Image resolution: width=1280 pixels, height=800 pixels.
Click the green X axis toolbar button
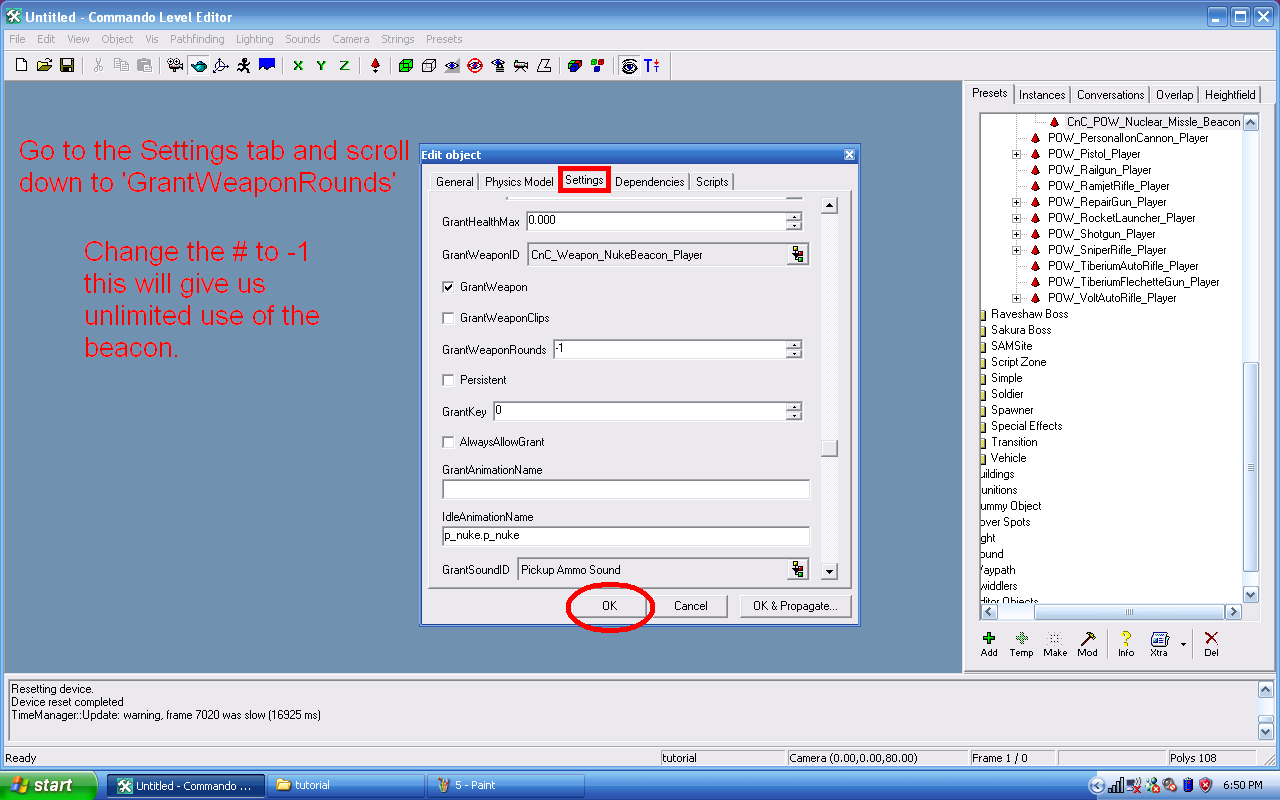298,65
